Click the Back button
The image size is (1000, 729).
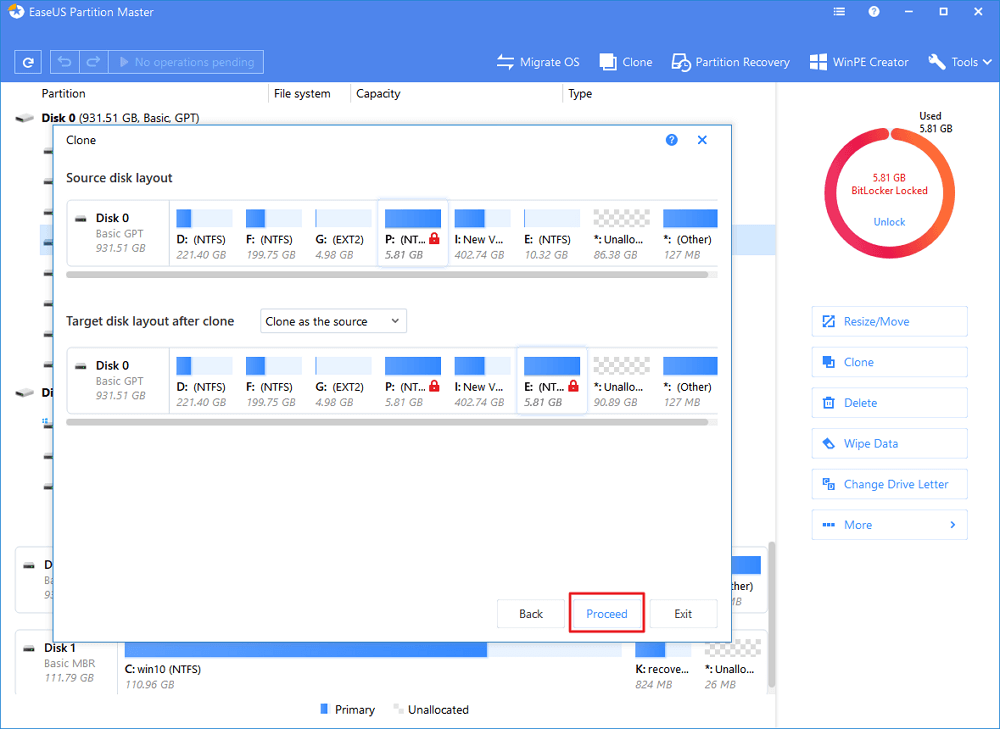(531, 614)
